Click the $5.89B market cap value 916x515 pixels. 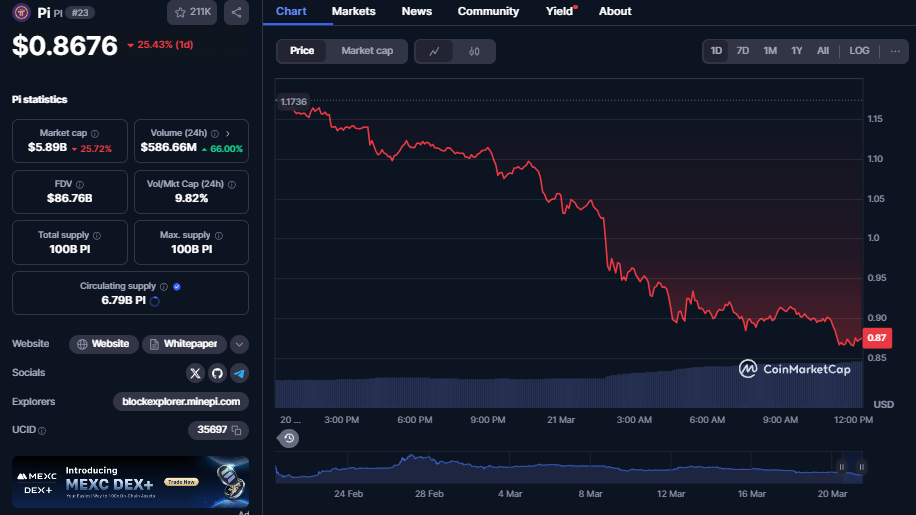(x=47, y=148)
